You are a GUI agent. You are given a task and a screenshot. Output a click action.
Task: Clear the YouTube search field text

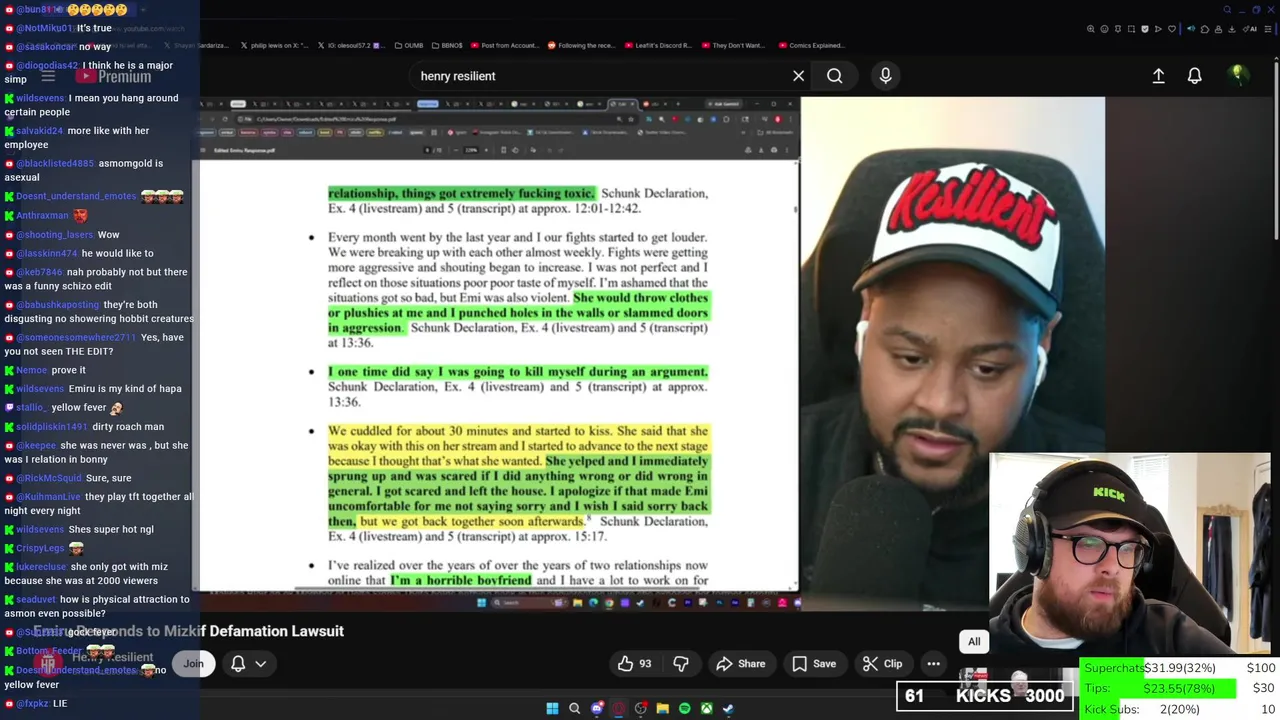click(798, 76)
